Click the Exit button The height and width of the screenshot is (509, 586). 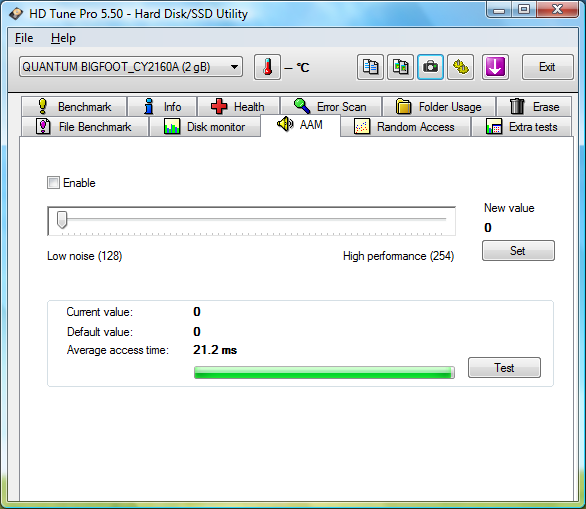[x=548, y=67]
